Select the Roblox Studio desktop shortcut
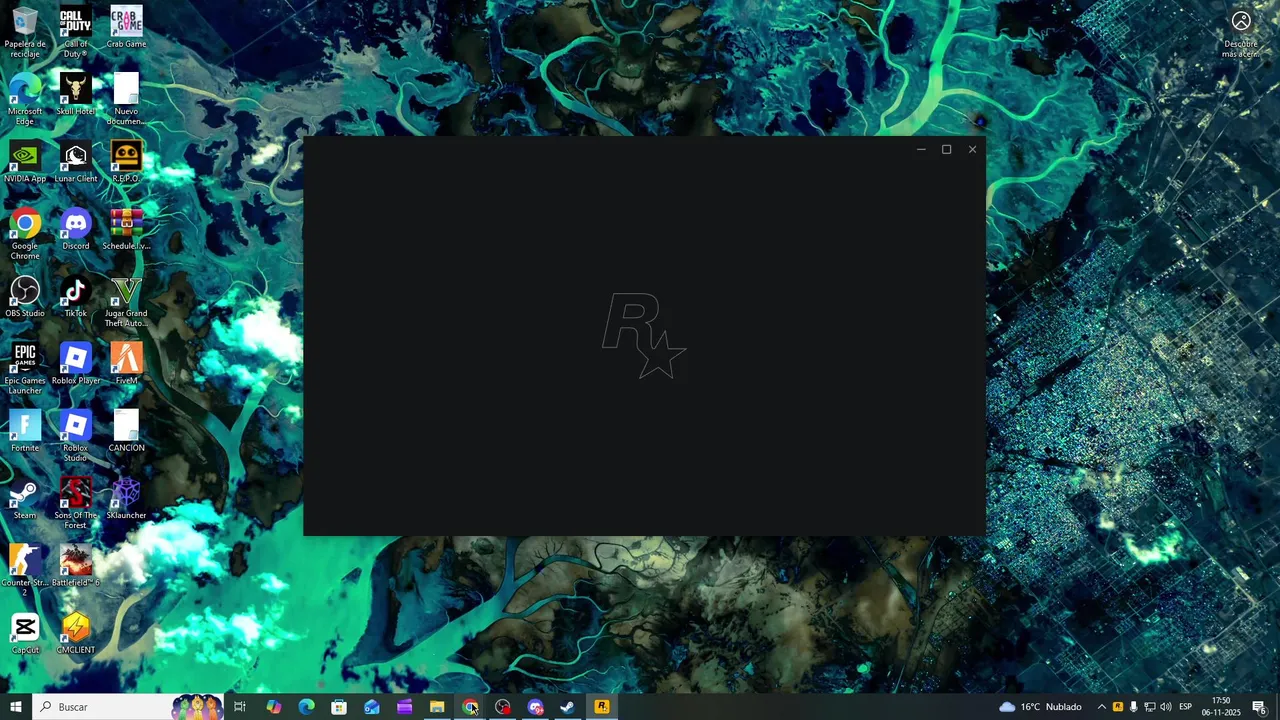The image size is (1280, 720). click(76, 436)
